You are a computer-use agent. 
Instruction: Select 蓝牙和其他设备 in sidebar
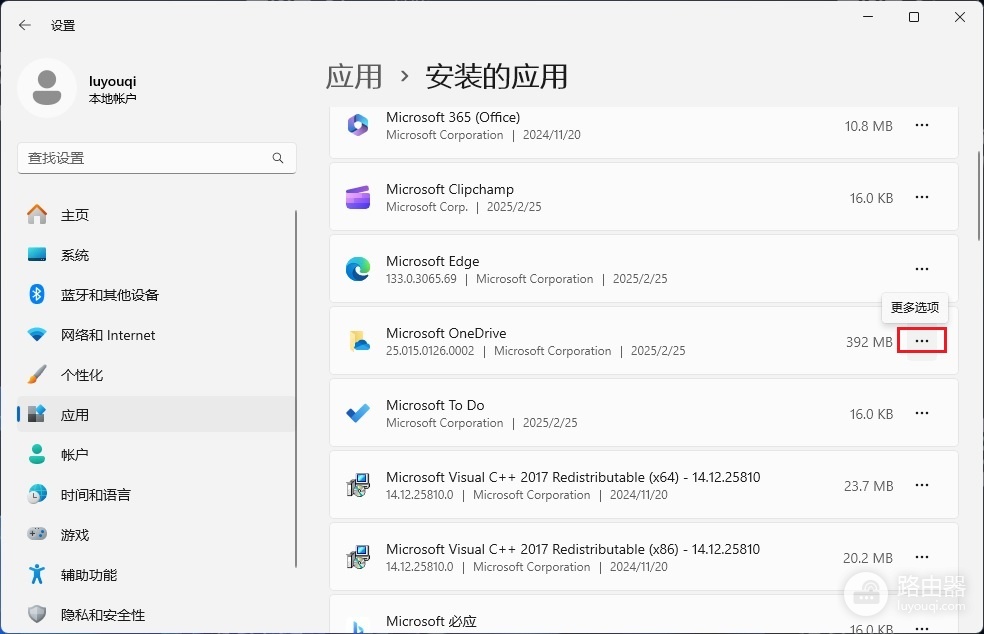click(x=157, y=295)
